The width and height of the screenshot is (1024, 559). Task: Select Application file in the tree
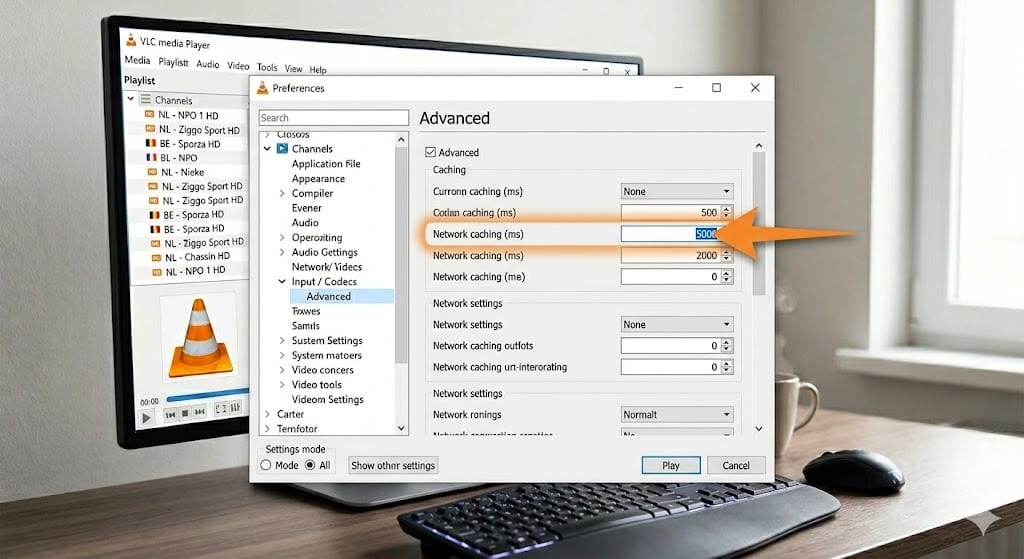(326, 164)
